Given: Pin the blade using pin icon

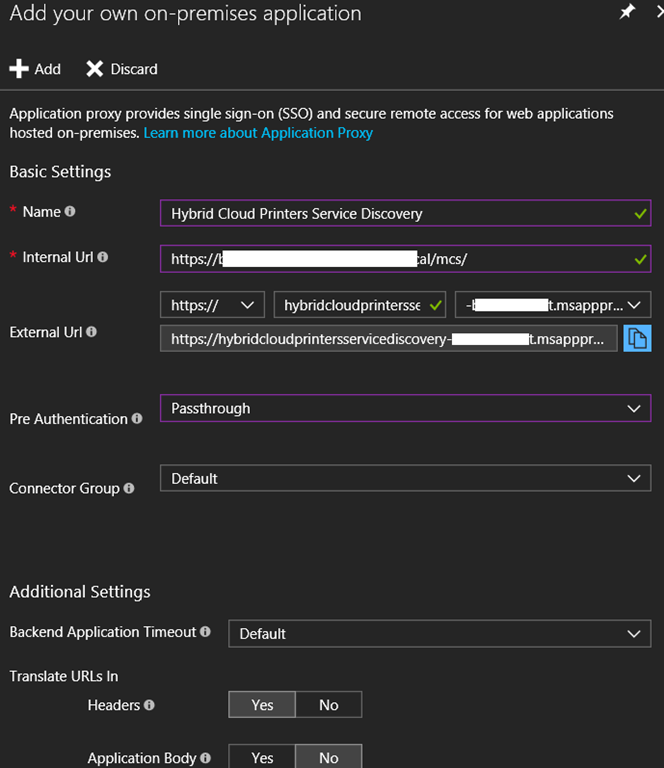Looking at the screenshot, I should tap(627, 13).
